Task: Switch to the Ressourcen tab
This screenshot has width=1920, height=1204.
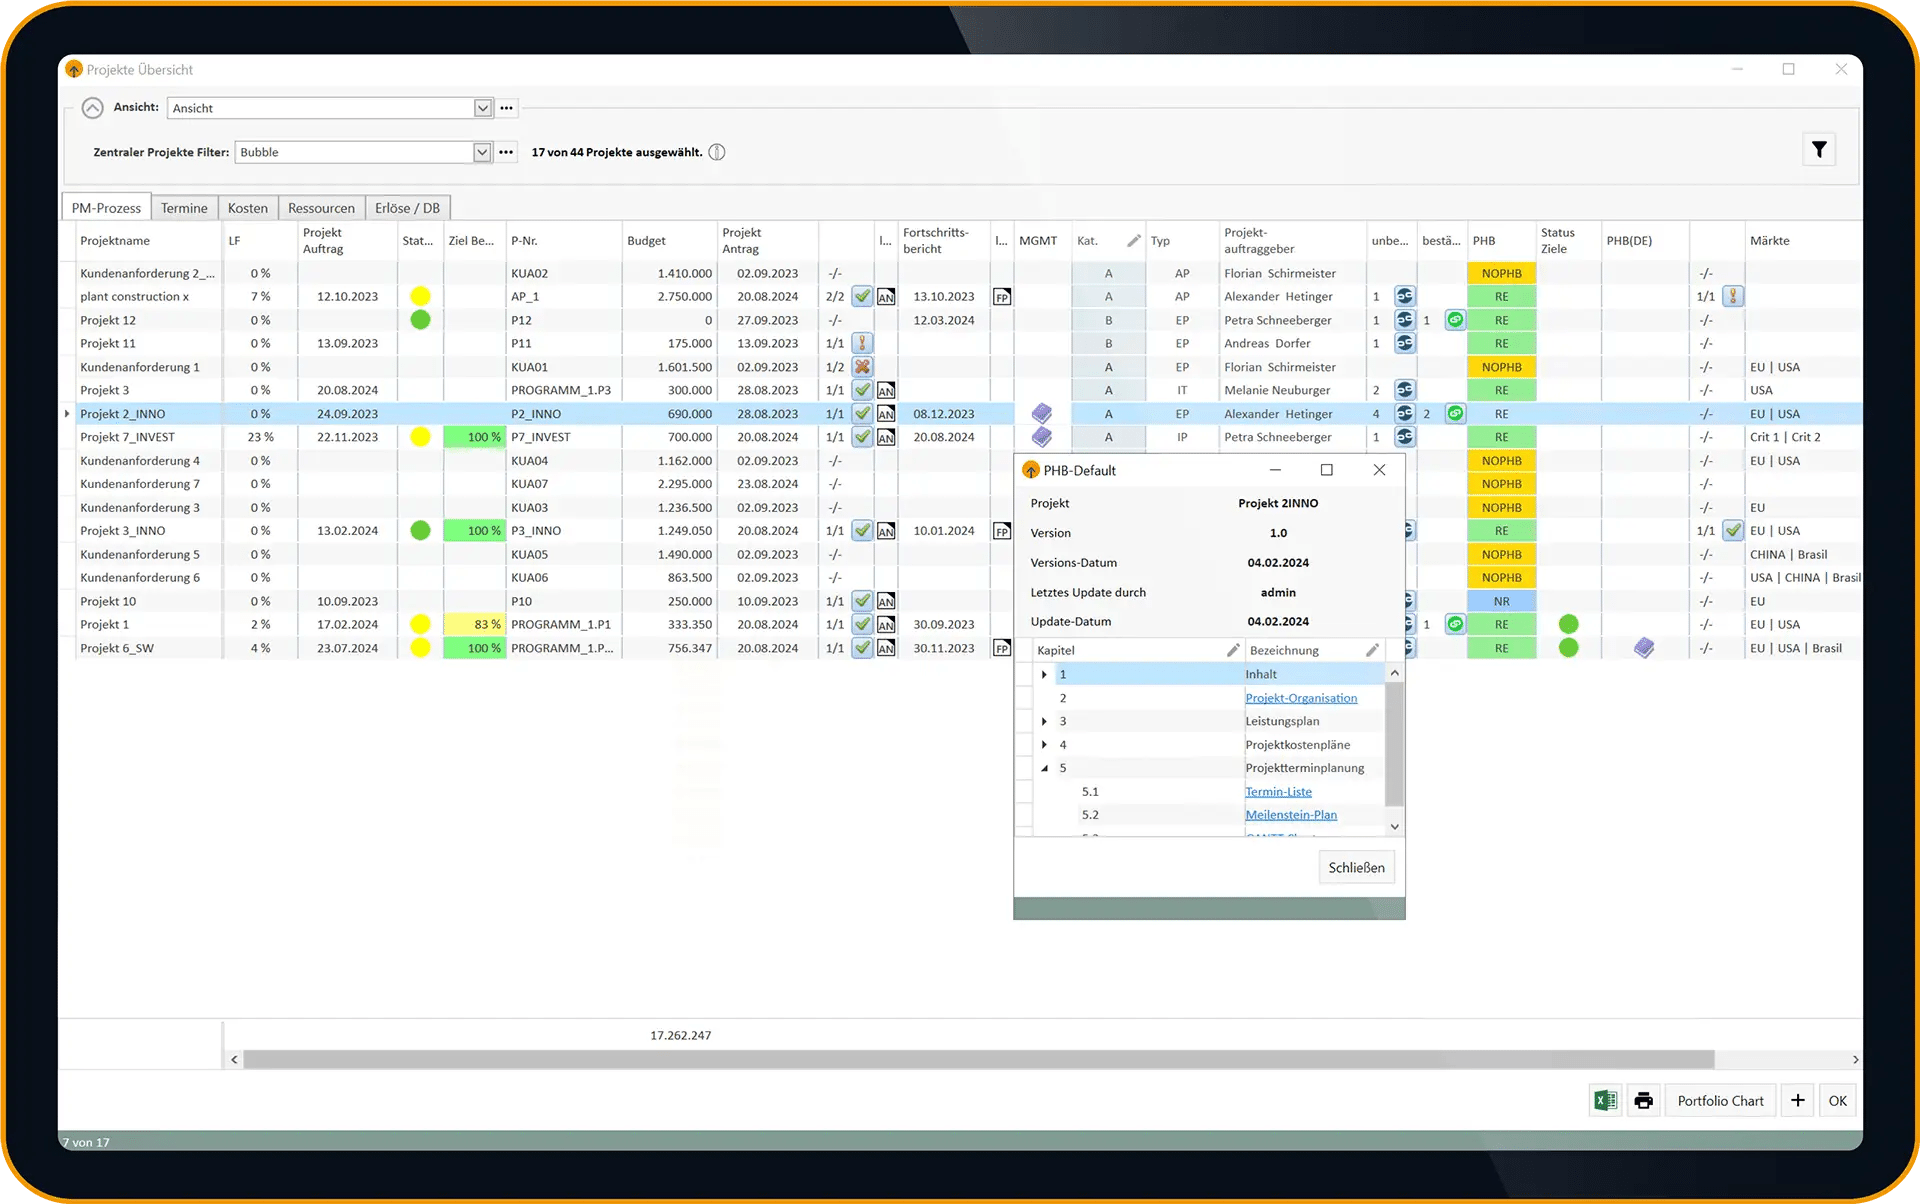Action: pyautogui.click(x=321, y=208)
